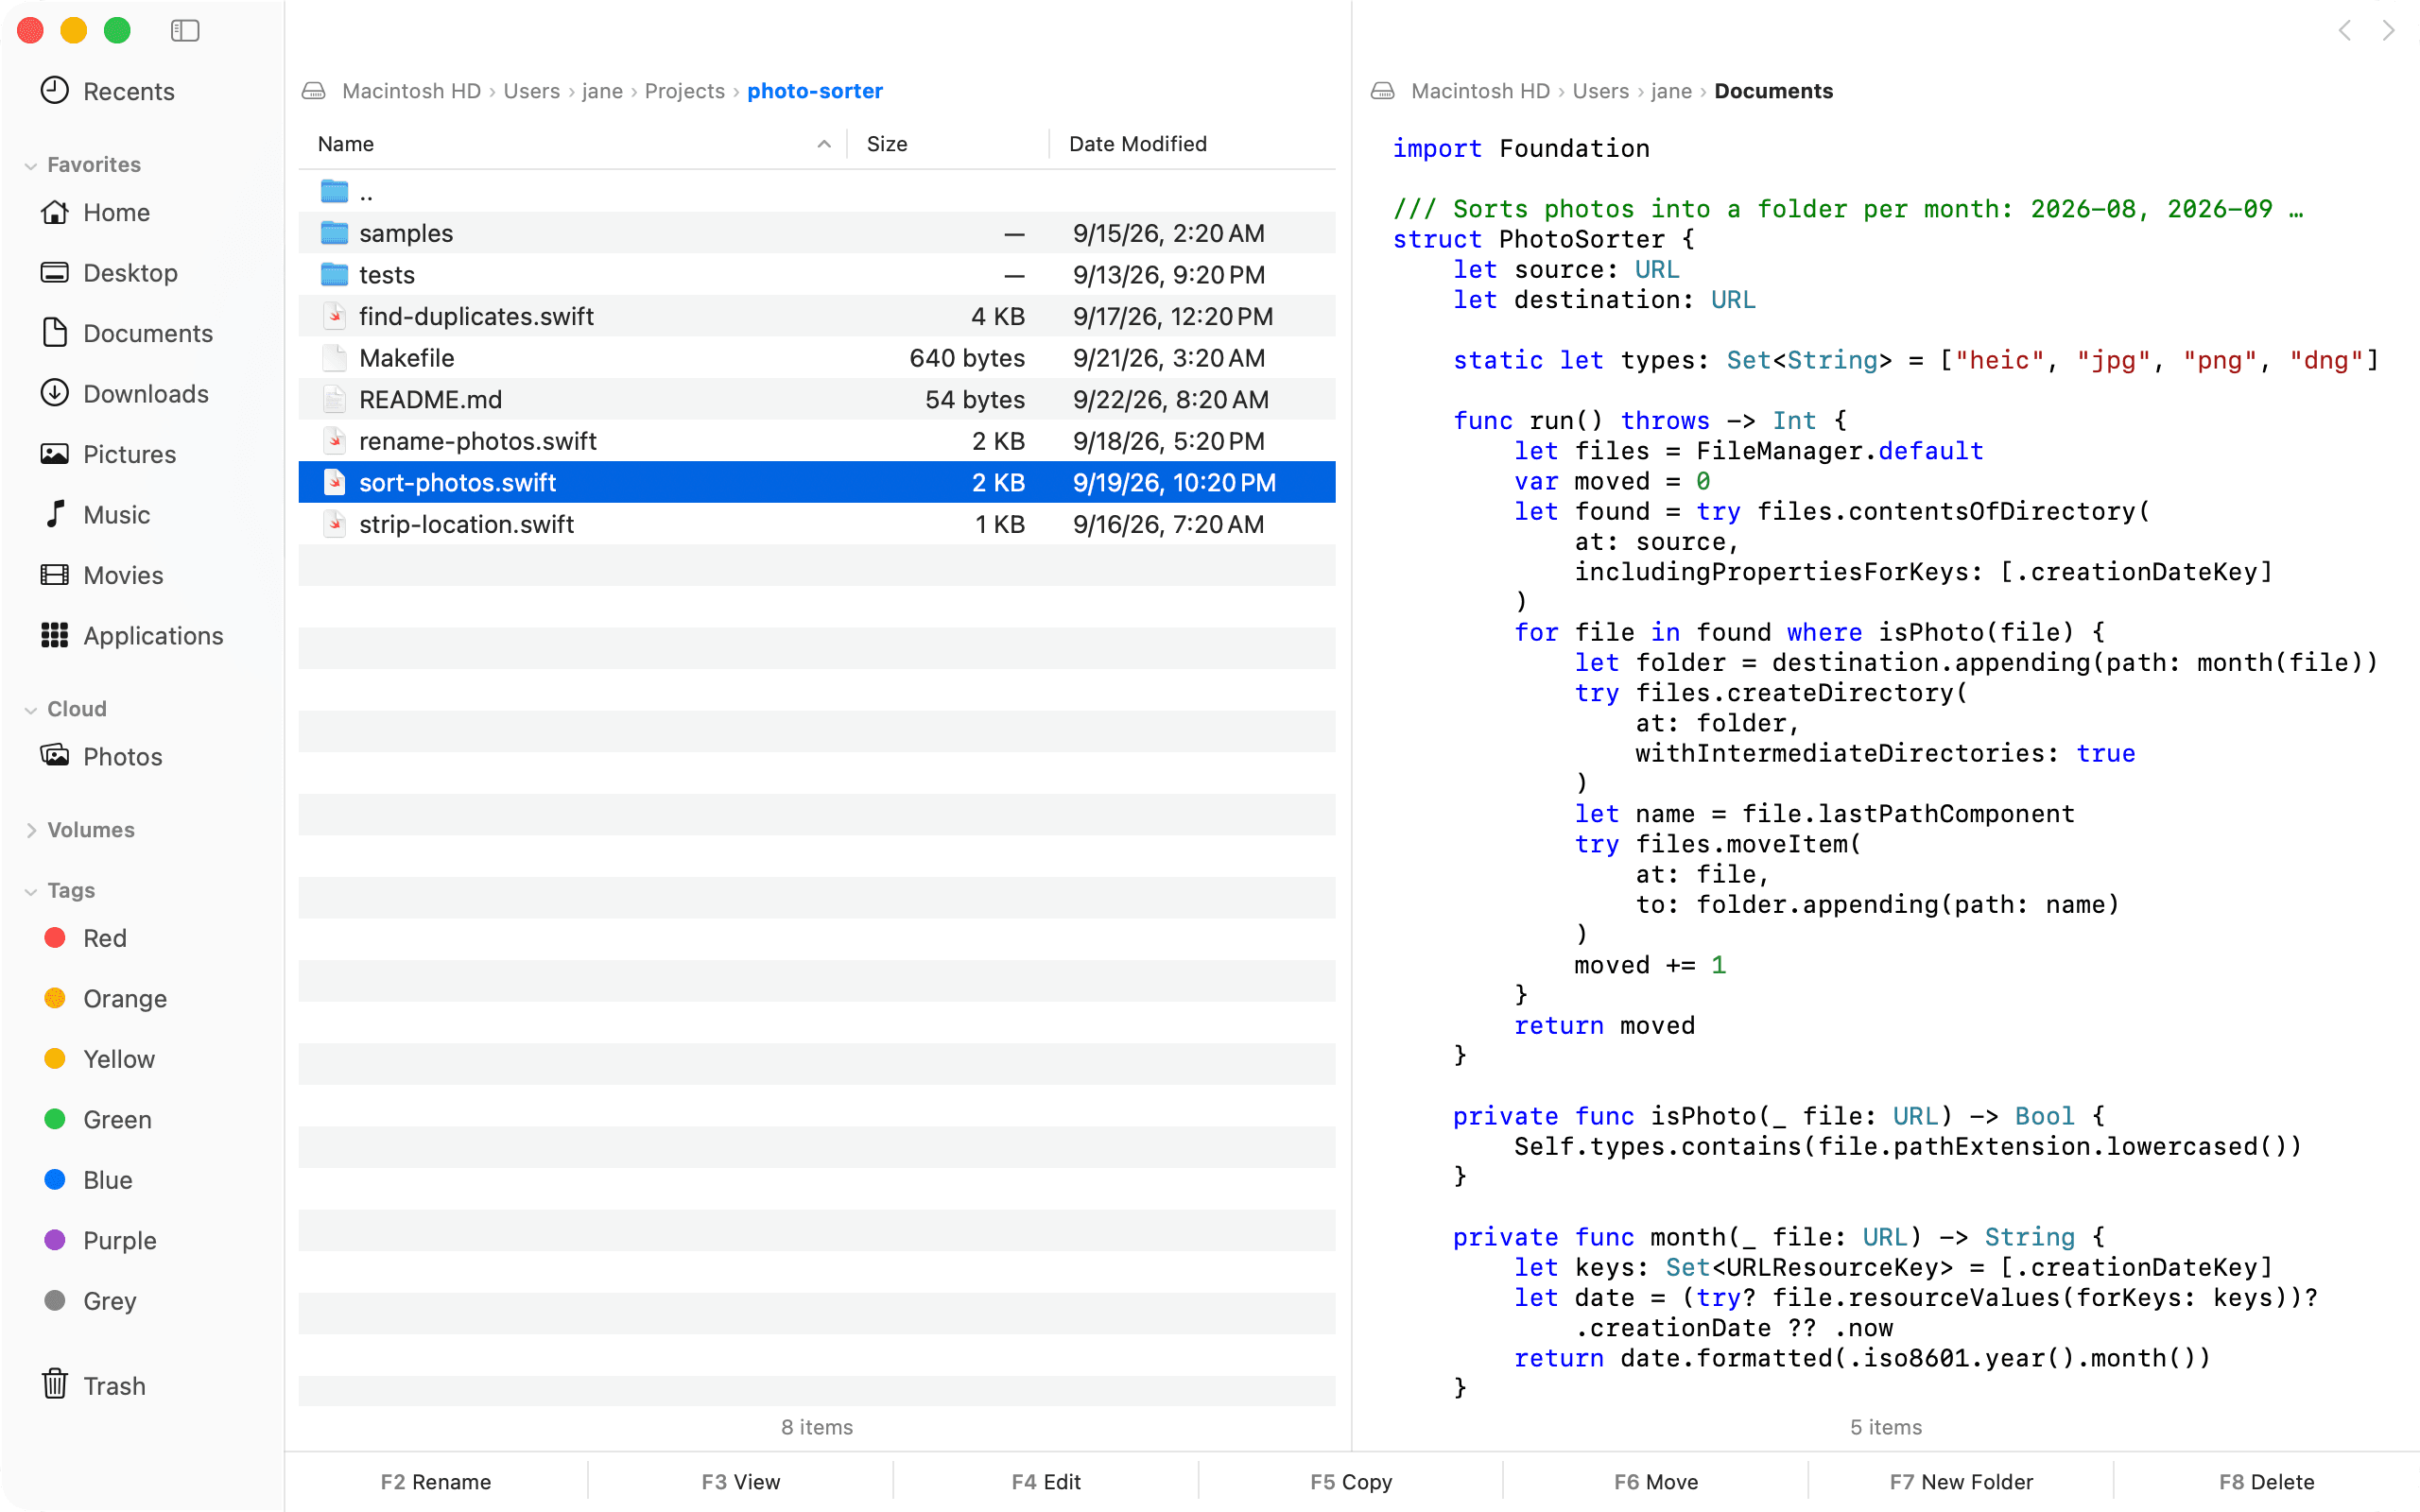Click Documents in right pane breadcrumb
2420x1512 pixels.
pos(1773,91)
